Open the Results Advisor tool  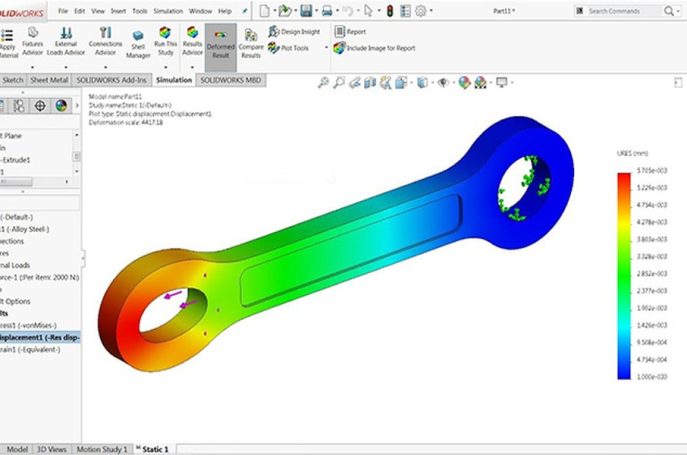[x=192, y=40]
